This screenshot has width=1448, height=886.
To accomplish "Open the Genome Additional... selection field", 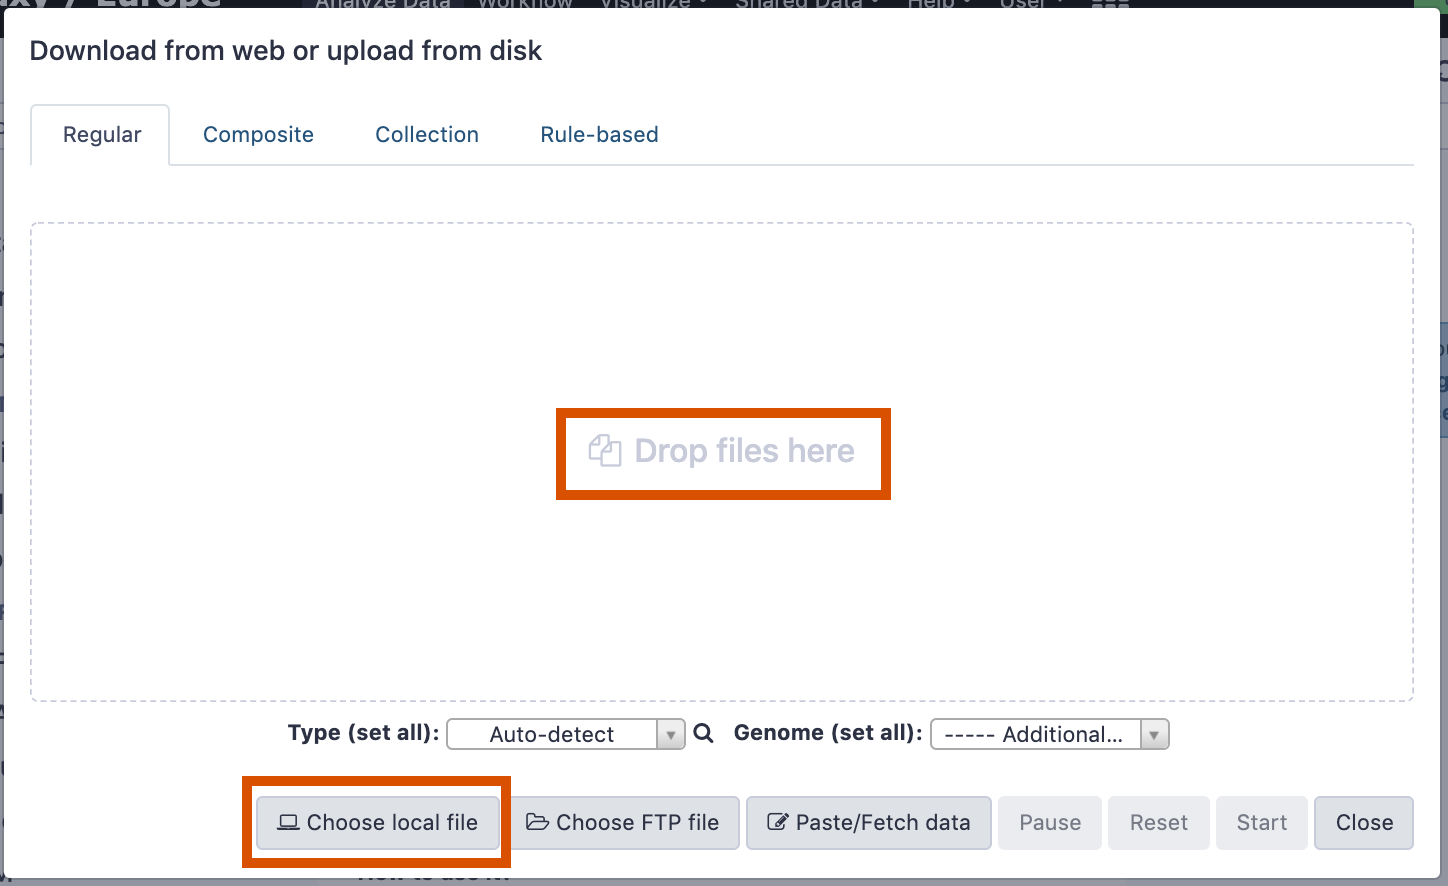I will pos(1035,735).
